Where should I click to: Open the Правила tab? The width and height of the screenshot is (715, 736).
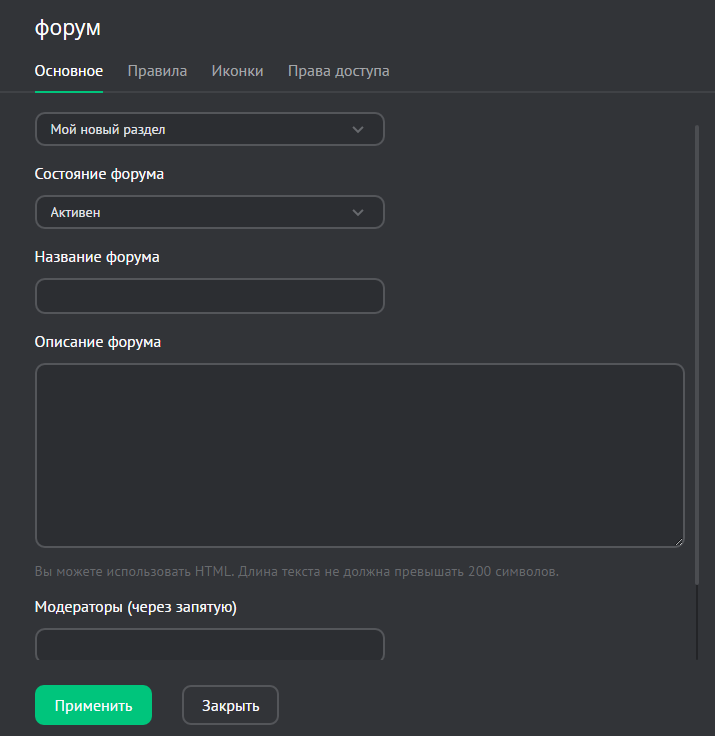157,71
